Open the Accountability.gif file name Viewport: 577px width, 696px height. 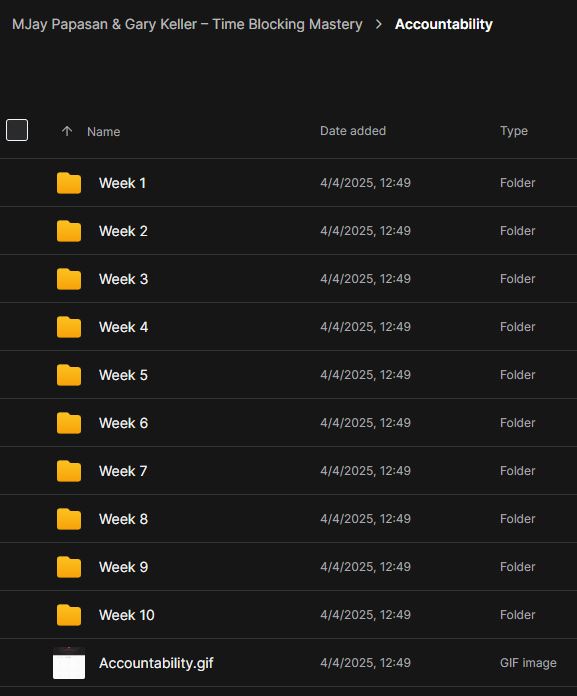156,663
